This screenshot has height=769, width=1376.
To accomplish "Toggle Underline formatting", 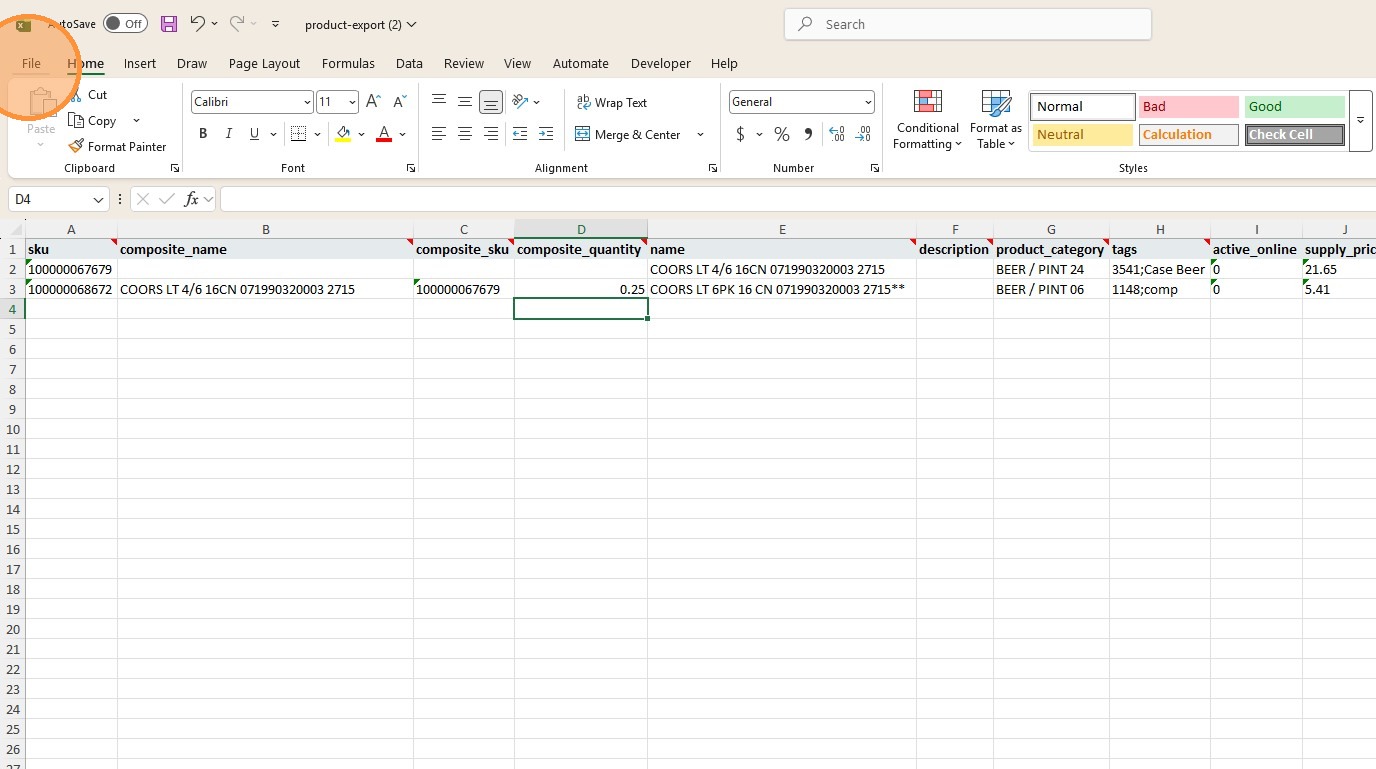I will (x=255, y=134).
